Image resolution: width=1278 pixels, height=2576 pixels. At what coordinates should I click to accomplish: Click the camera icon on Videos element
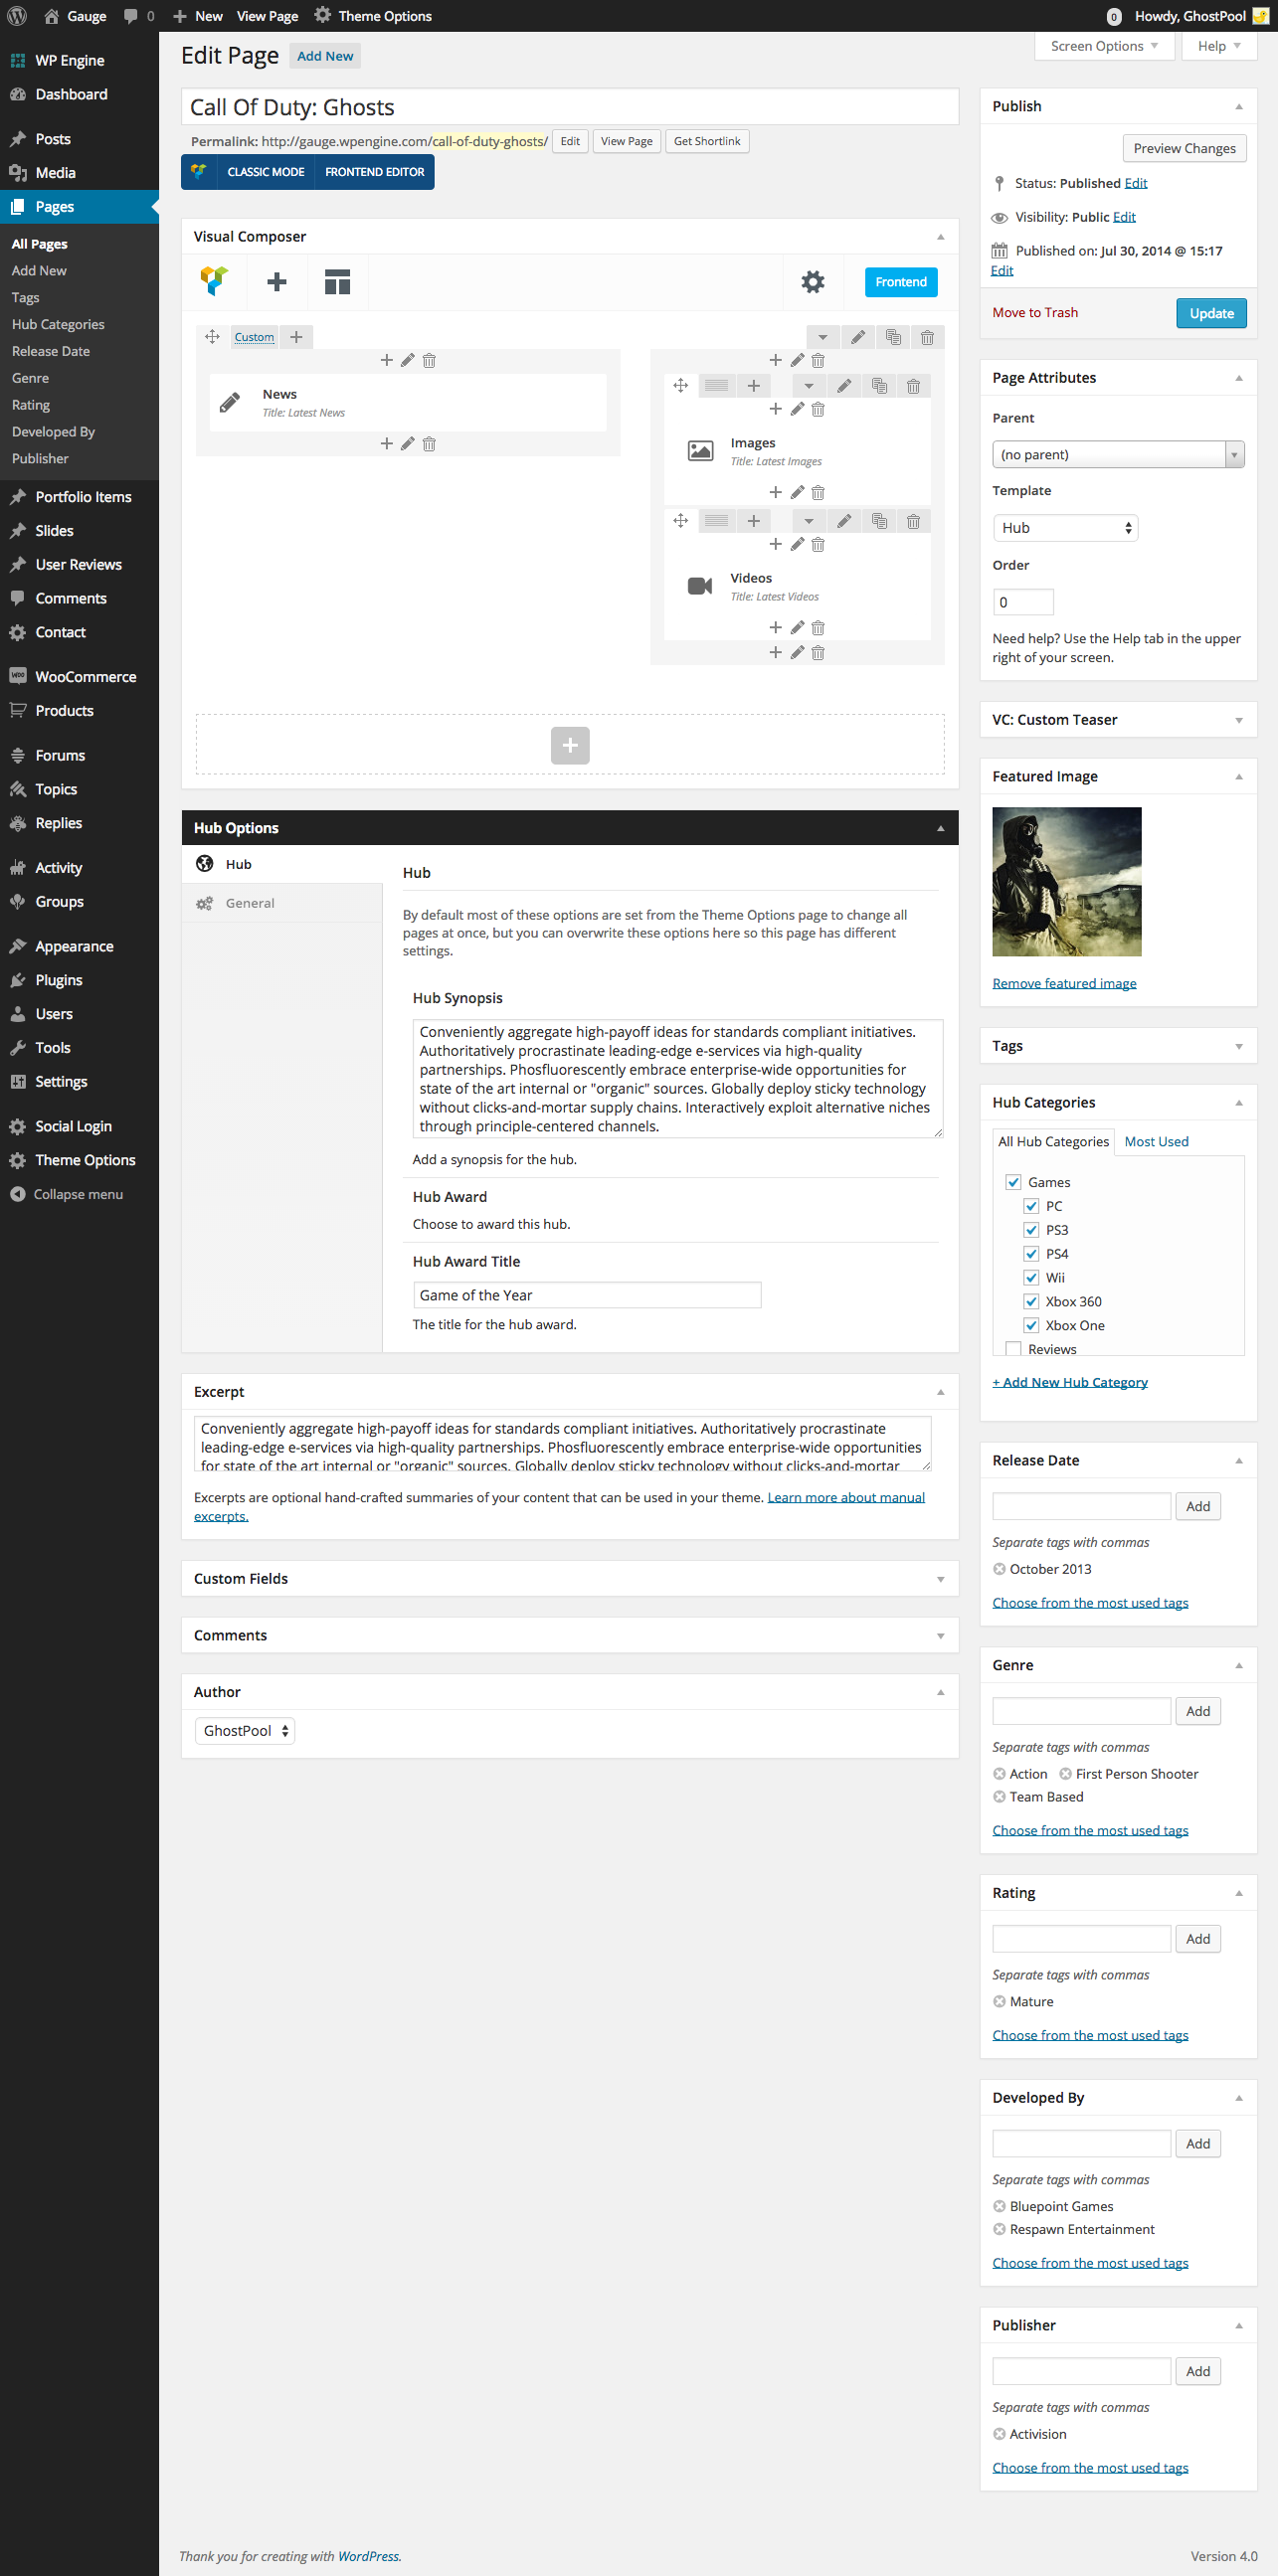tap(700, 586)
